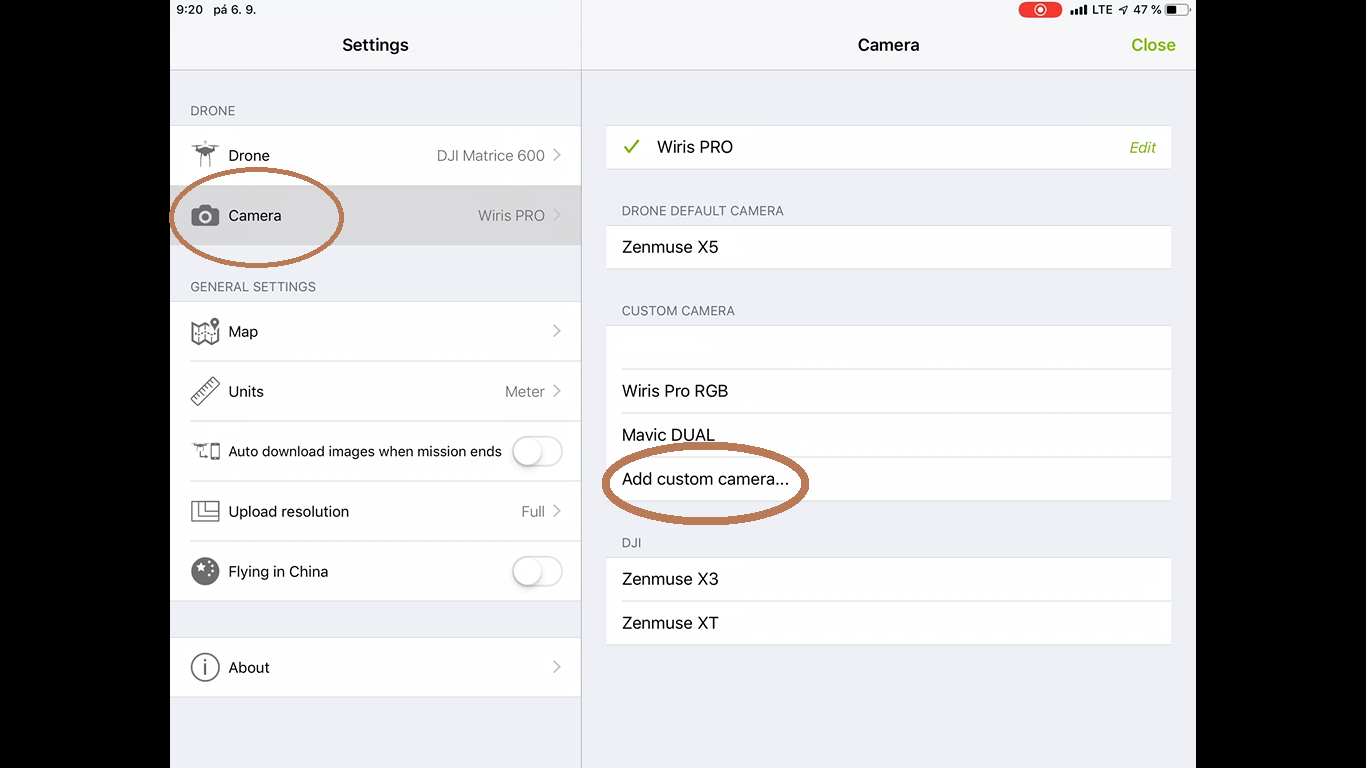Screen dimensions: 1366x768
Task: Click the DJI Matrice 600 value
Action: click(491, 155)
